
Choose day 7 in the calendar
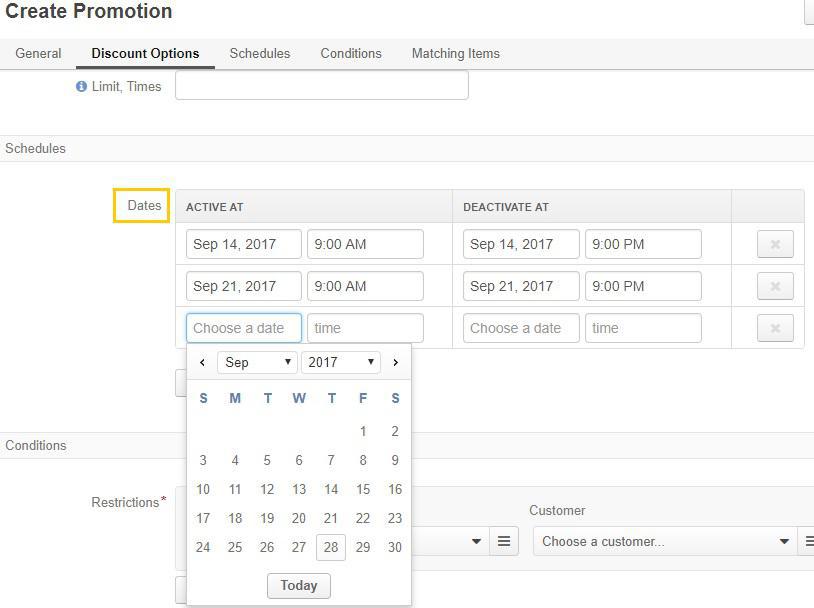coord(331,460)
